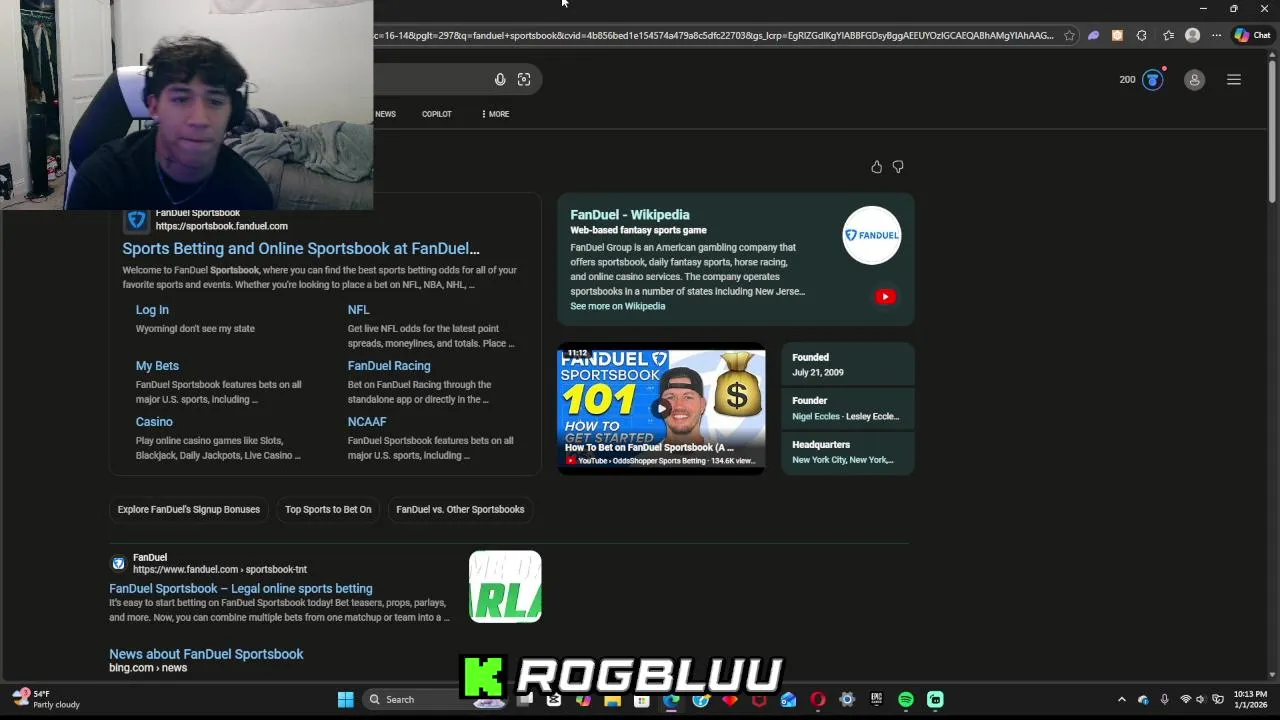Viewport: 1280px width, 720px height.
Task: Open the NEWS search tab
Action: [385, 114]
